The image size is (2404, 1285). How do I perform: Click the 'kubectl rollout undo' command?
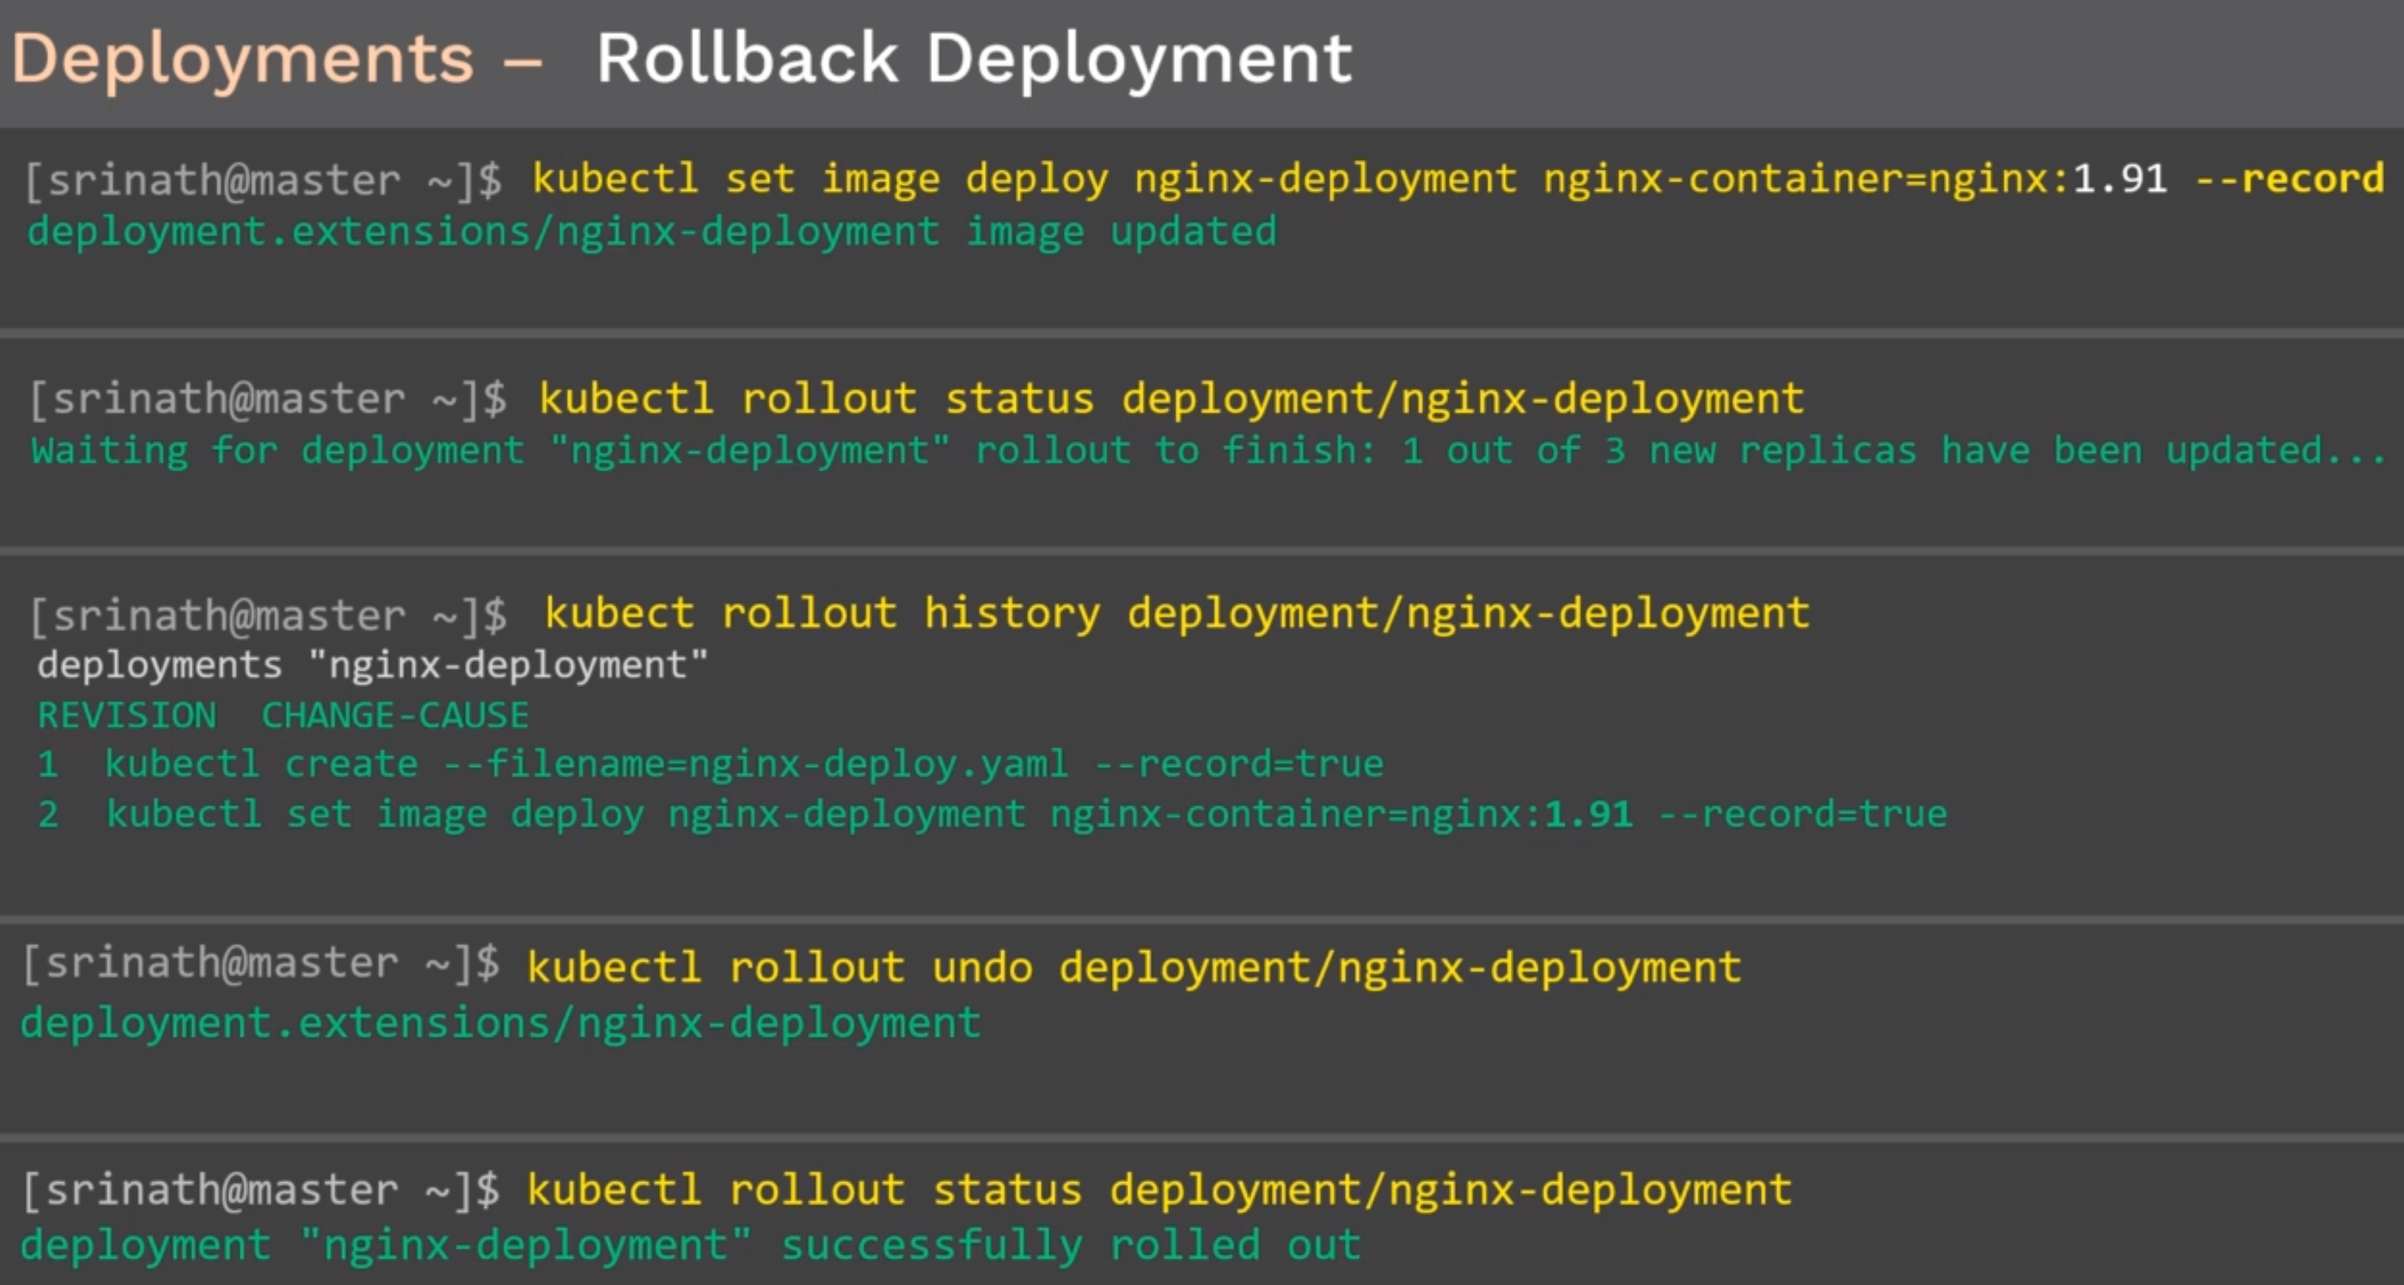[x=1134, y=968]
